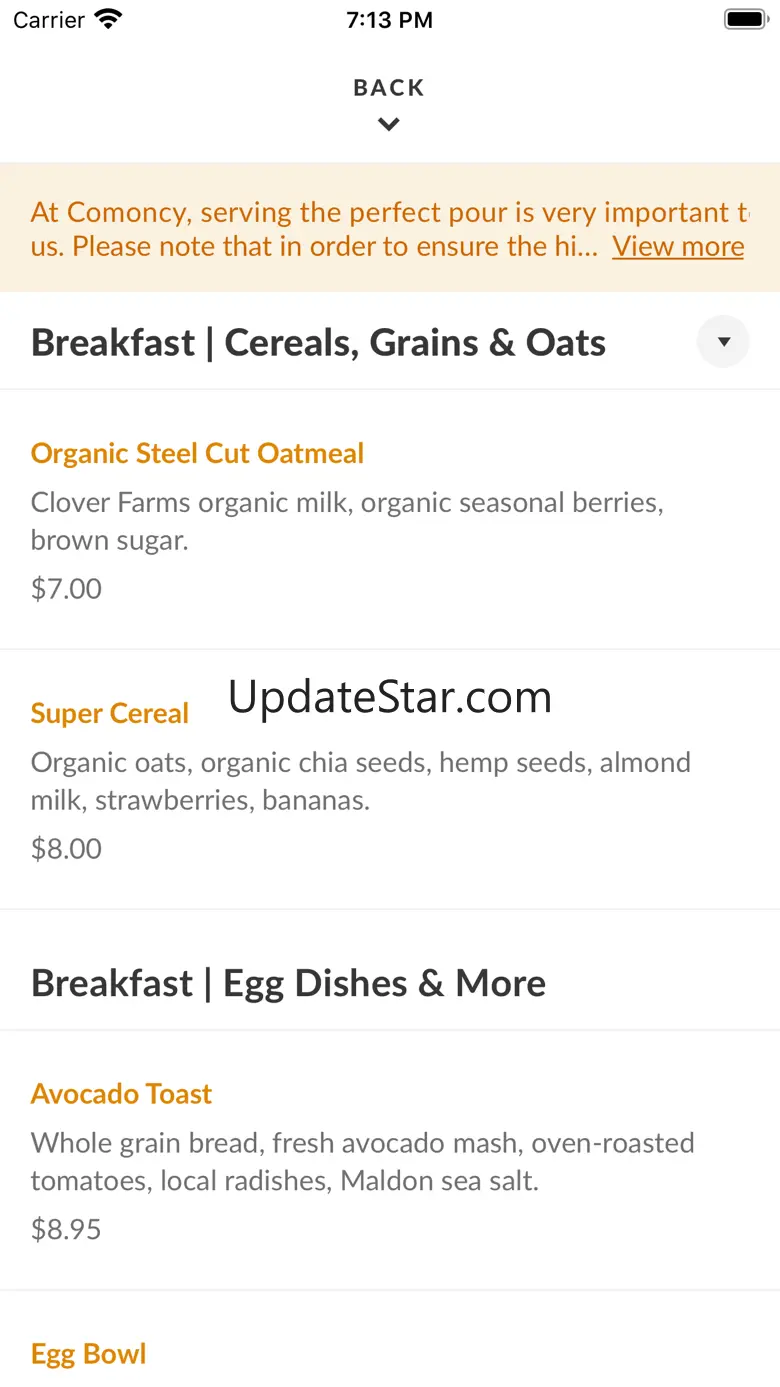Image resolution: width=780 pixels, height=1387 pixels.
Task: Tap the down chevron under BACK
Action: [x=389, y=125]
